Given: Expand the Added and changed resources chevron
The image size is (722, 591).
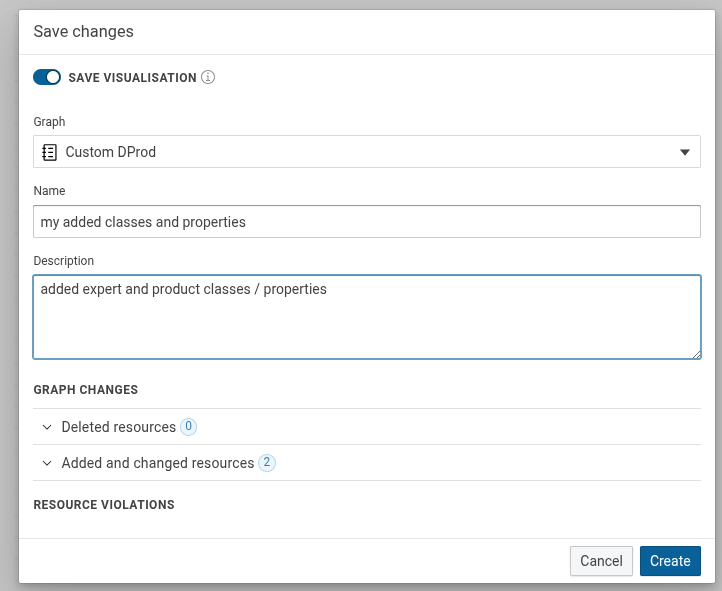Looking at the screenshot, I should click(x=46, y=463).
